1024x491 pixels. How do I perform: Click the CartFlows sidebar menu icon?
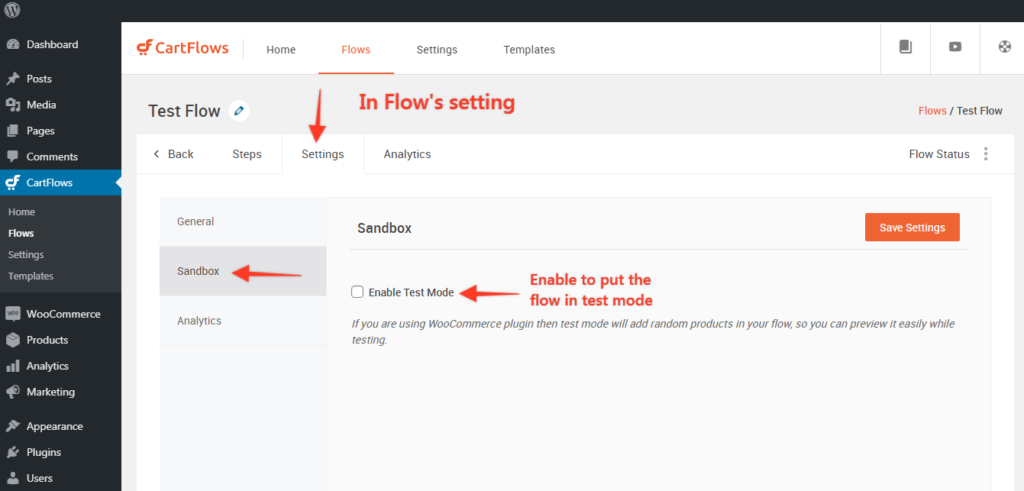[x=12, y=183]
